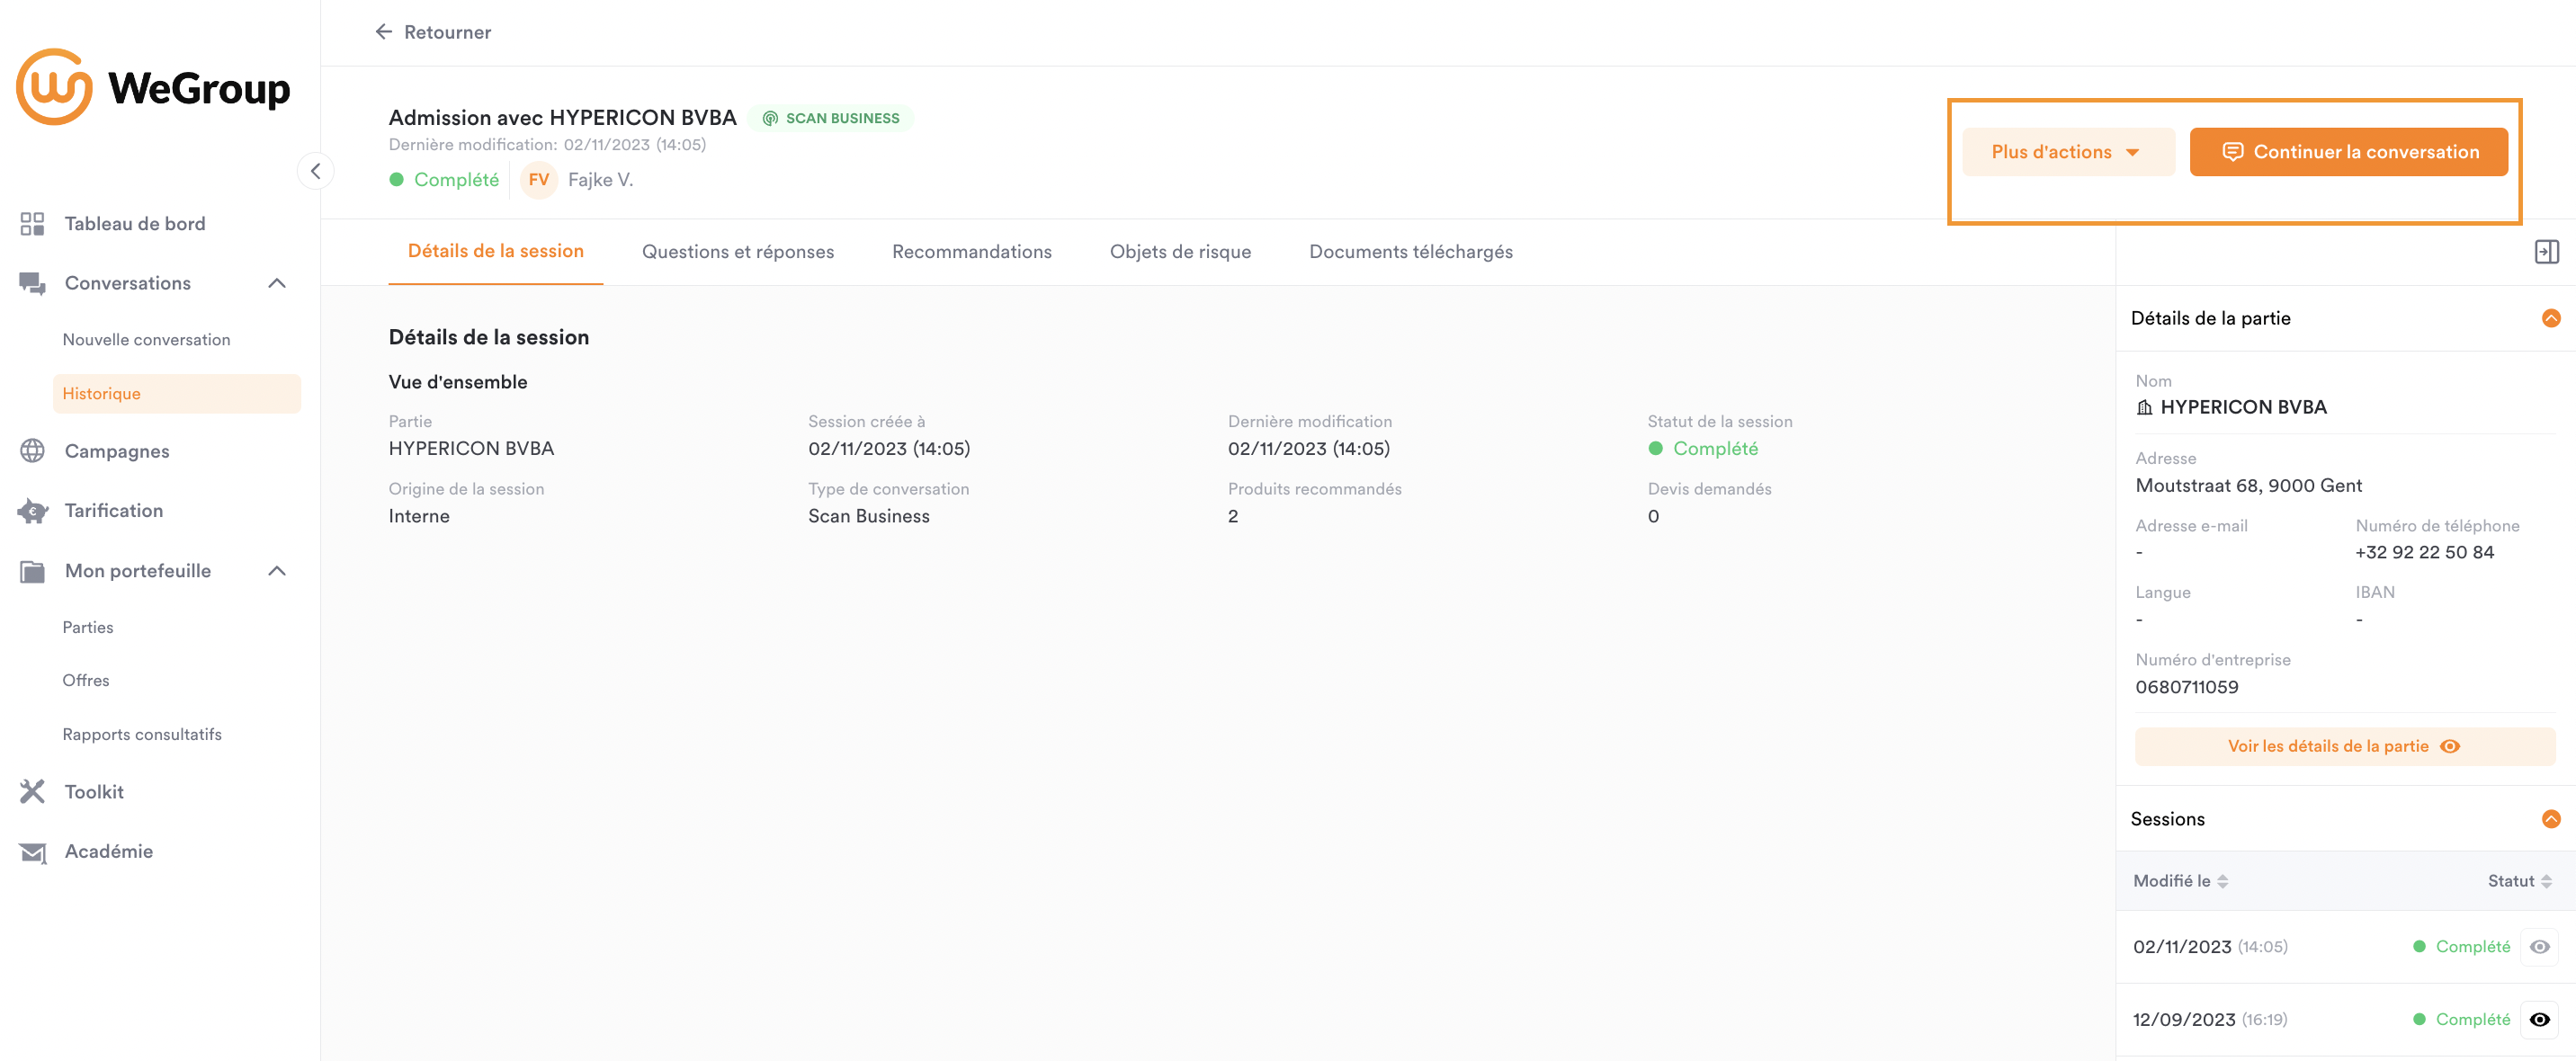Open Historique in sidebar
This screenshot has width=2576, height=1061.
(177, 394)
